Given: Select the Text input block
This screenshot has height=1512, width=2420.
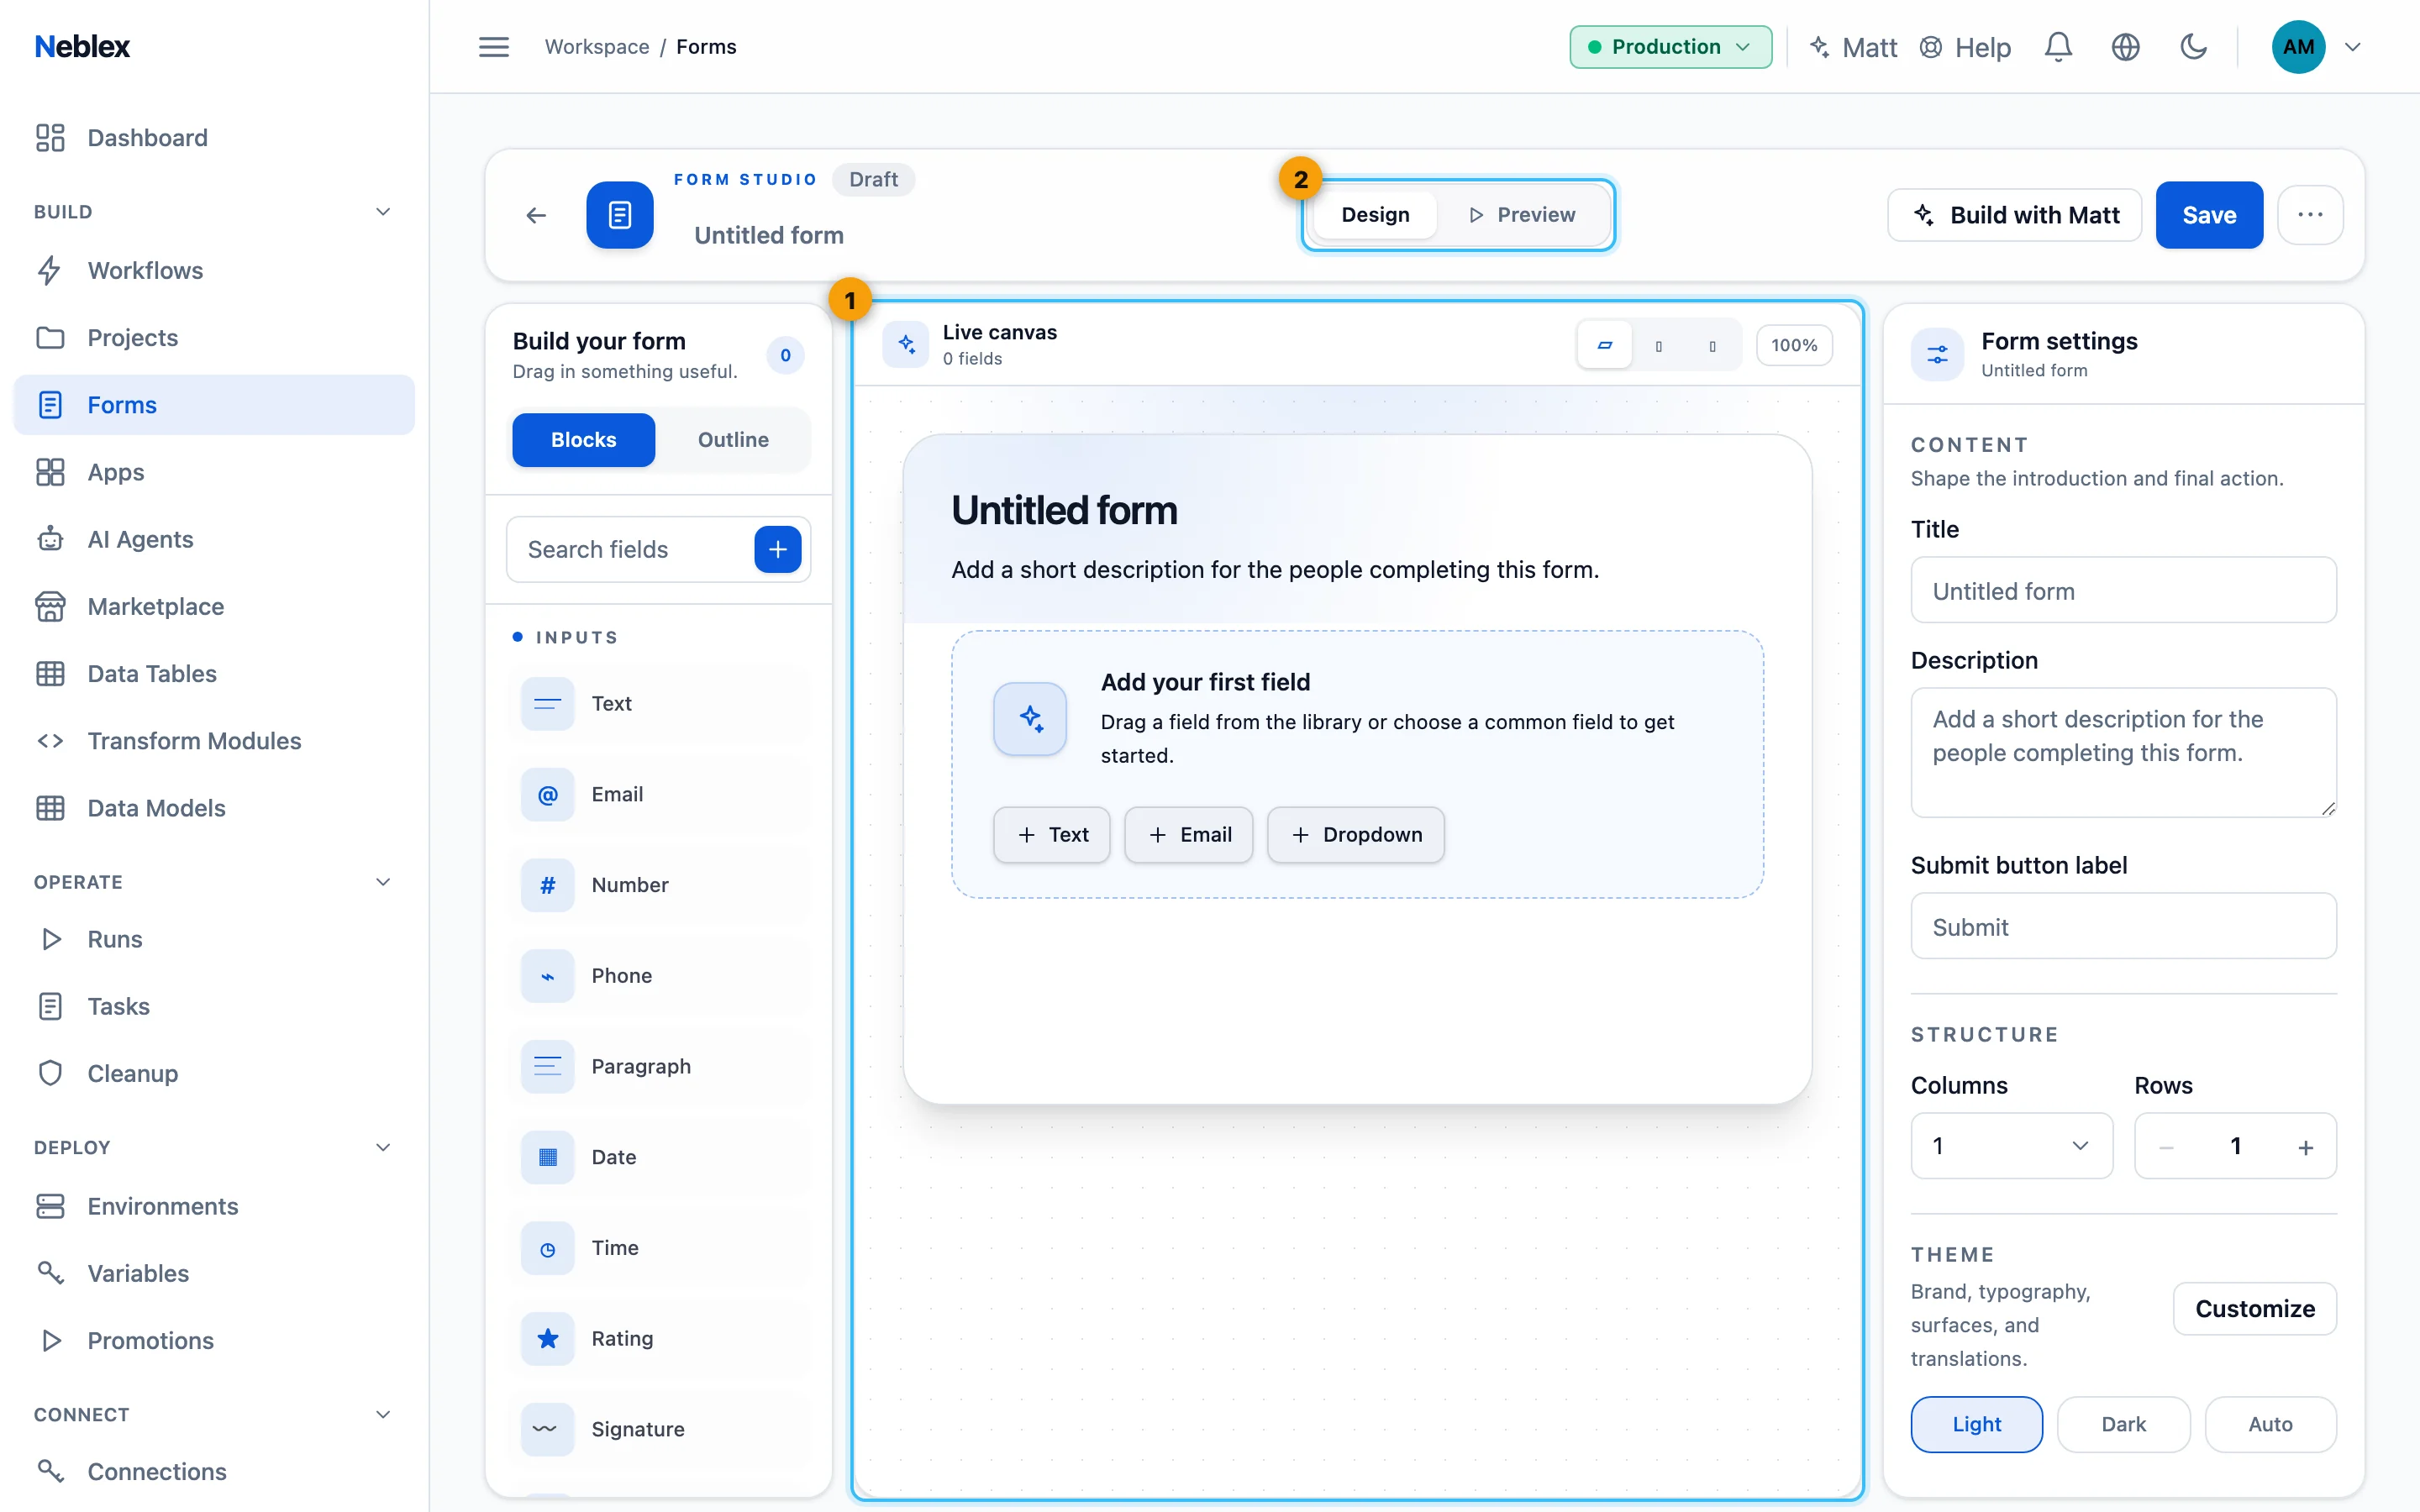Looking at the screenshot, I should click(x=659, y=704).
